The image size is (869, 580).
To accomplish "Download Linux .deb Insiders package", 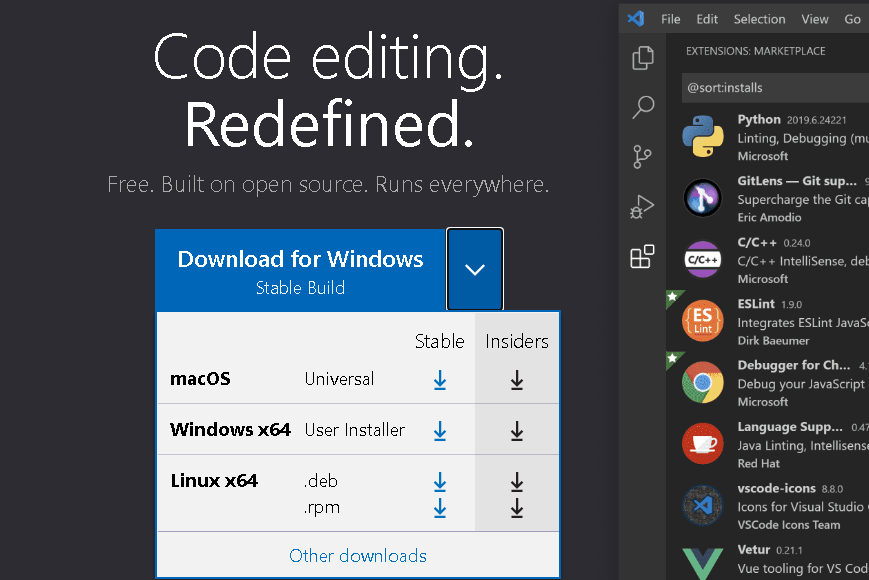I will (x=517, y=482).
